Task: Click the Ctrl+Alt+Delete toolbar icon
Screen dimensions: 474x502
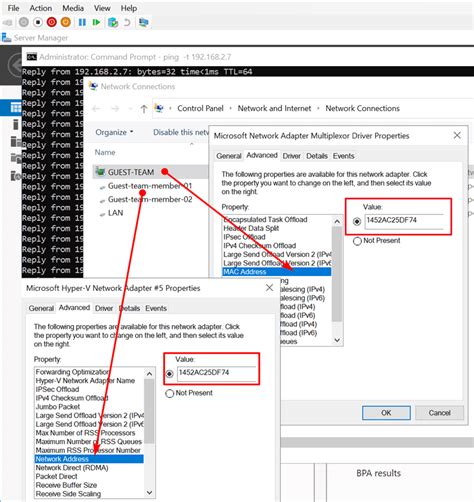Action: (x=7, y=22)
